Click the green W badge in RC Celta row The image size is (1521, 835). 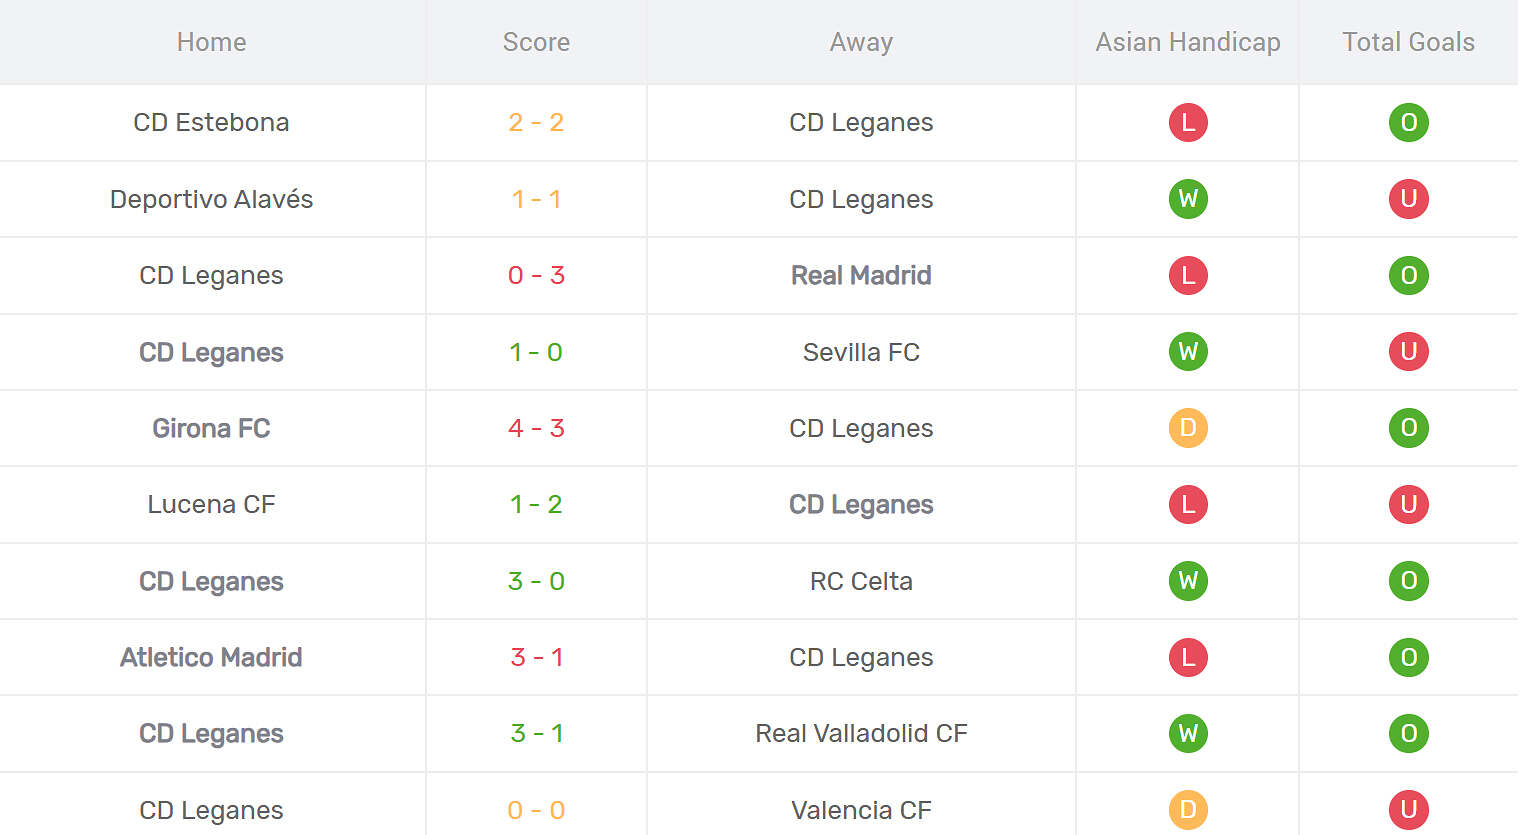[1188, 581]
